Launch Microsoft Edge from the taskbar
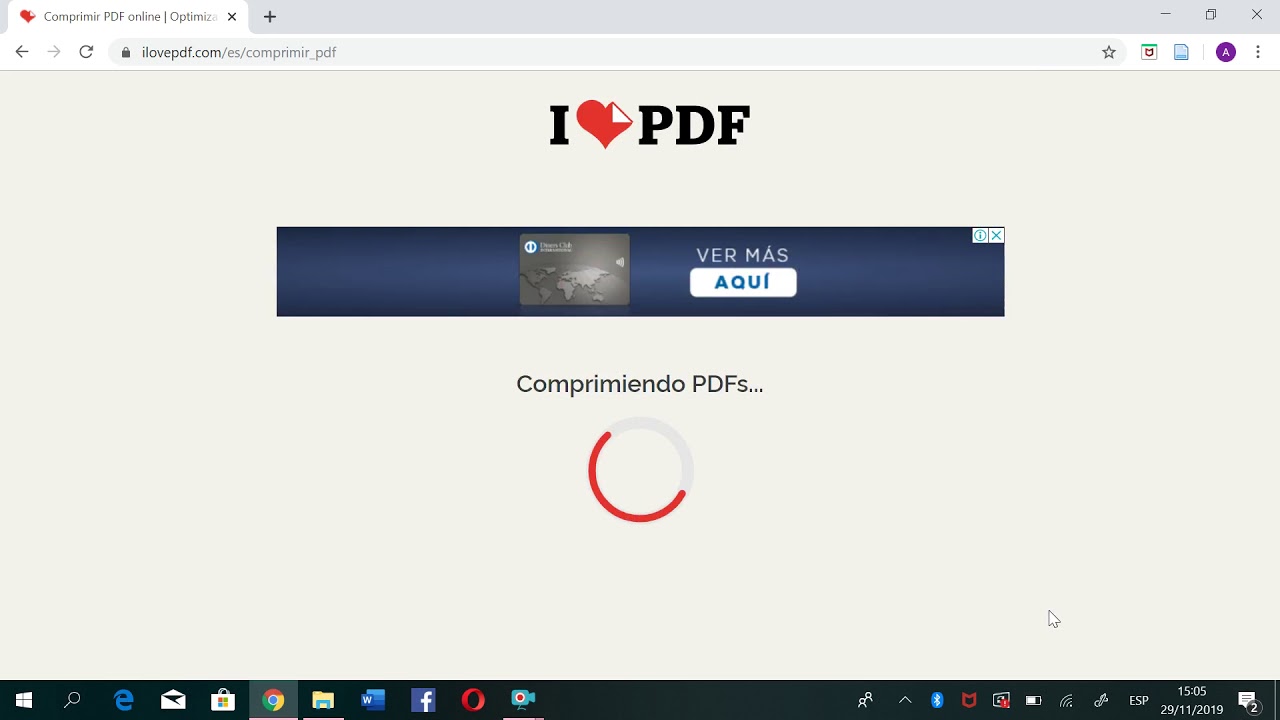Image resolution: width=1280 pixels, height=720 pixels. 123,700
